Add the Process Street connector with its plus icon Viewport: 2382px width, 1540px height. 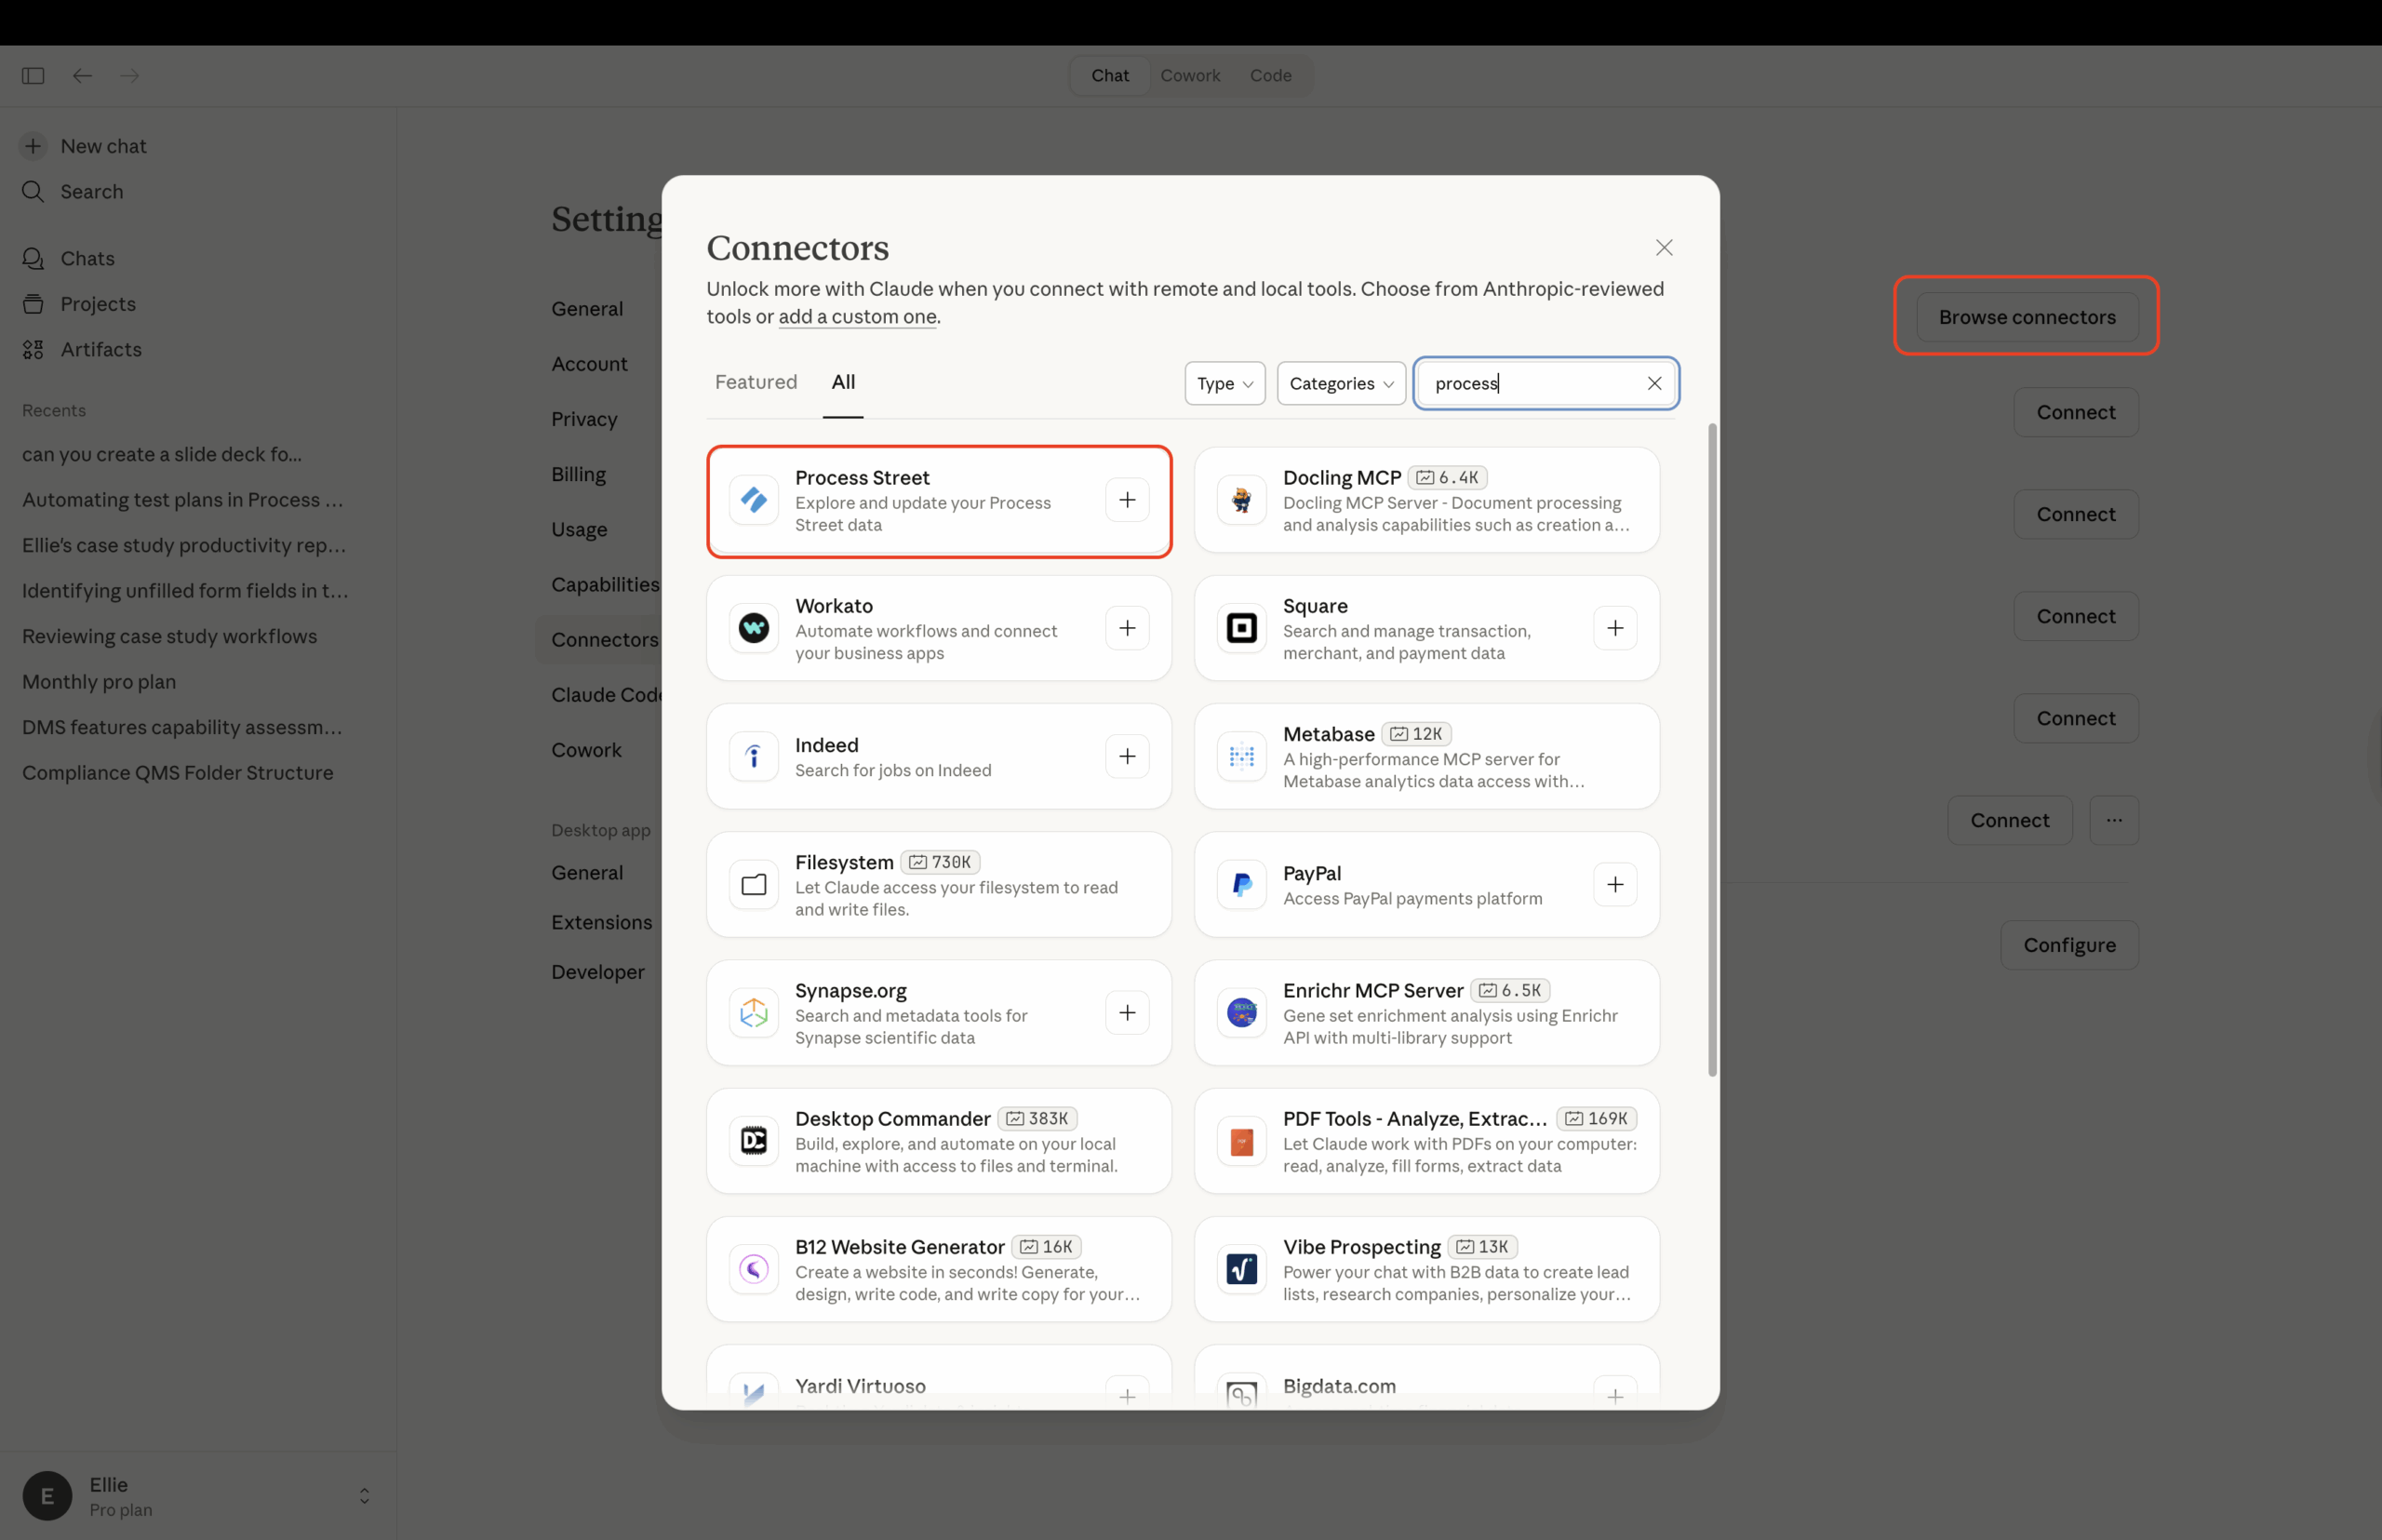1127,500
